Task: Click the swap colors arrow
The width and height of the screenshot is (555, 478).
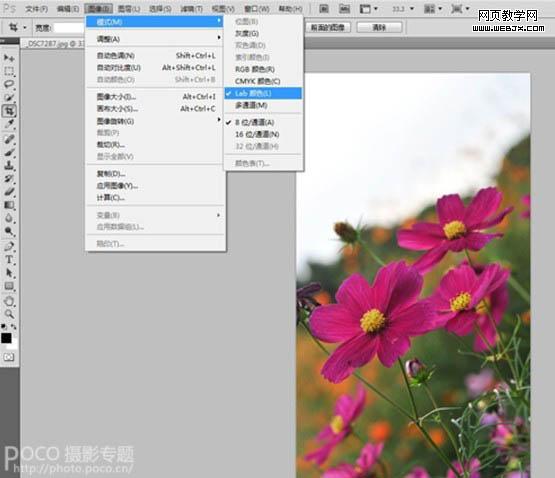Action: pos(13,326)
